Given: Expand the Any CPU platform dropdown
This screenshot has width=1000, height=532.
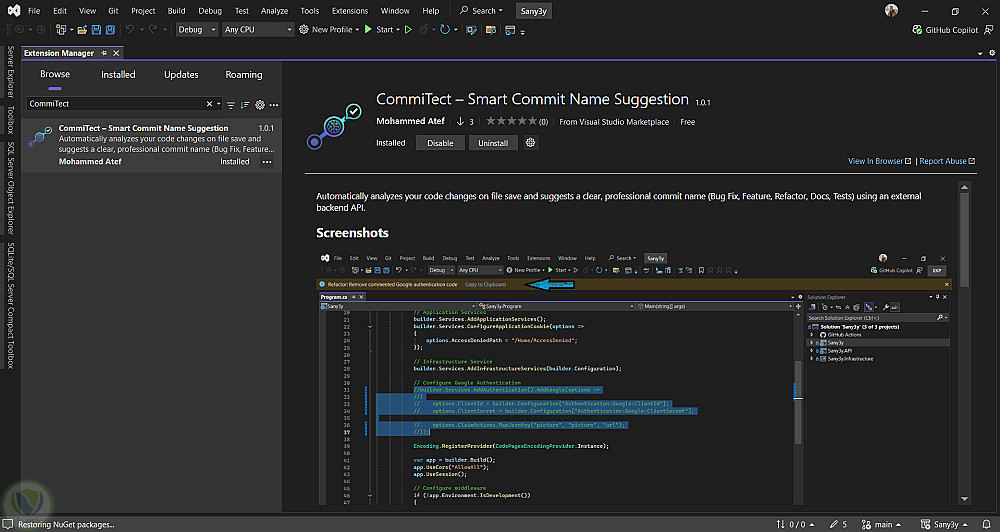Looking at the screenshot, I should [x=258, y=30].
